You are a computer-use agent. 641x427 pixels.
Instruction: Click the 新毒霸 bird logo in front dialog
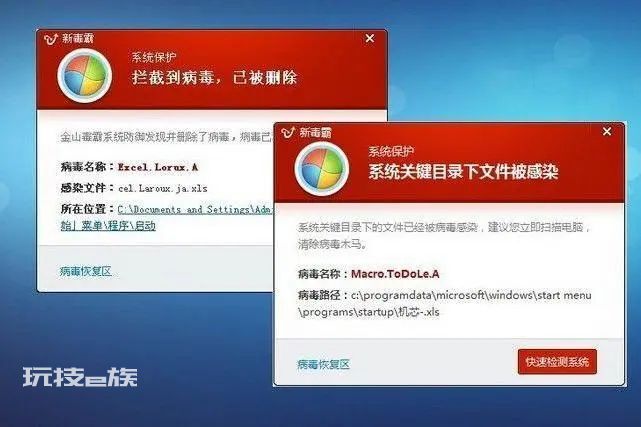point(288,132)
